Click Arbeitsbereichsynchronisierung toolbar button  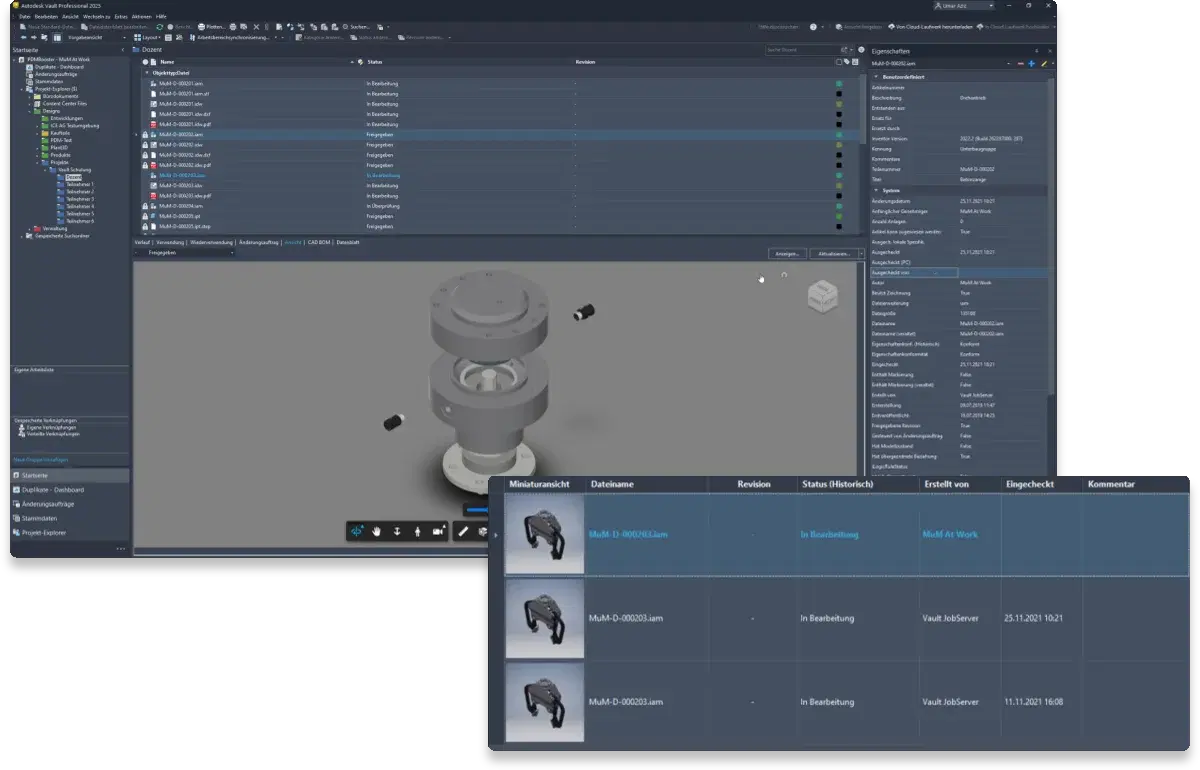pyautogui.click(x=231, y=37)
